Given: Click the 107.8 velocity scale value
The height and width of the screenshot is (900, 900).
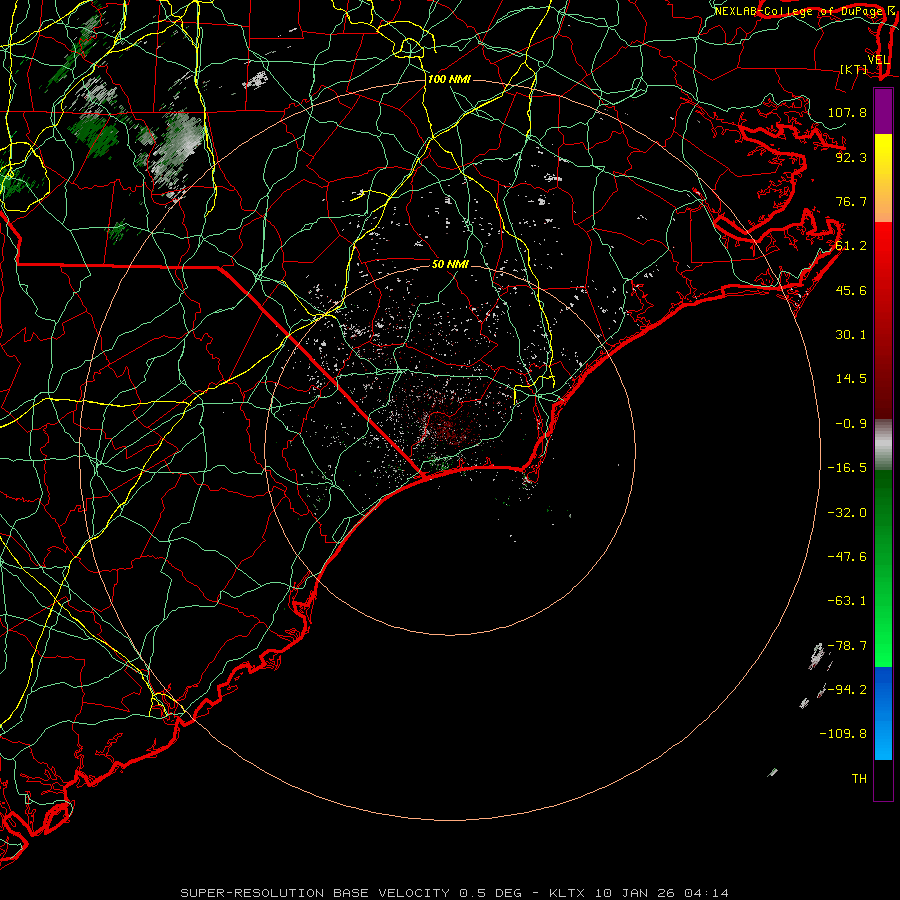Looking at the screenshot, I should coord(847,112).
